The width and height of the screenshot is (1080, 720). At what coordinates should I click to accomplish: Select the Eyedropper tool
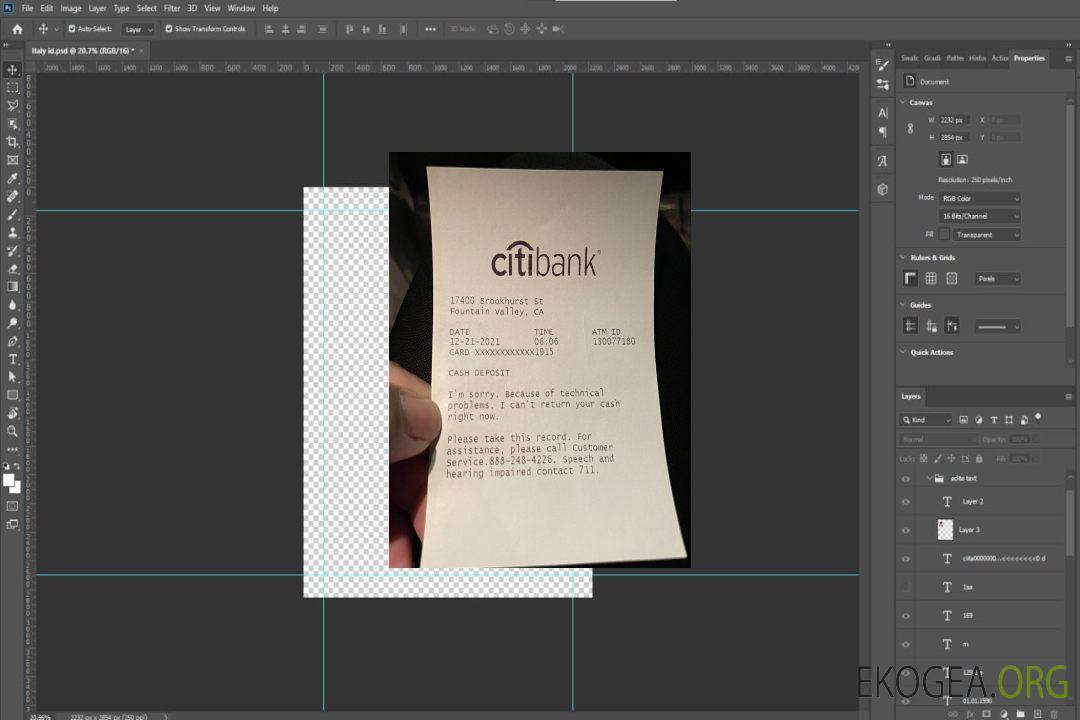click(x=12, y=178)
